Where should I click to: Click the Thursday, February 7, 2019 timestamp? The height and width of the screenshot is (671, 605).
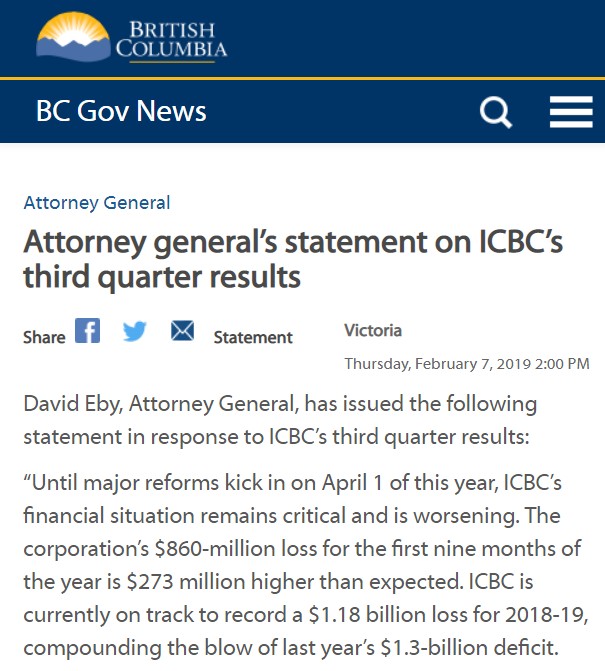click(x=467, y=364)
